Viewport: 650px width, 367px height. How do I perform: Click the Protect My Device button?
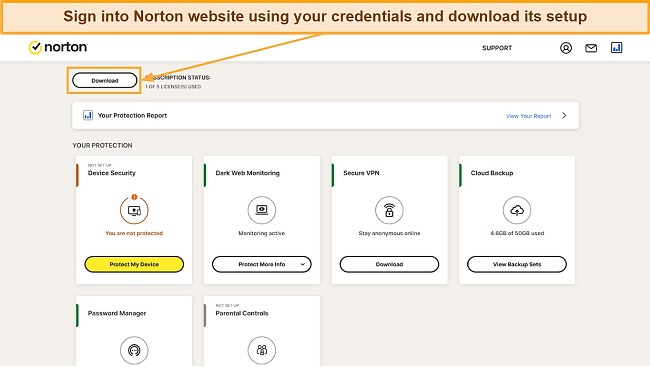point(134,264)
